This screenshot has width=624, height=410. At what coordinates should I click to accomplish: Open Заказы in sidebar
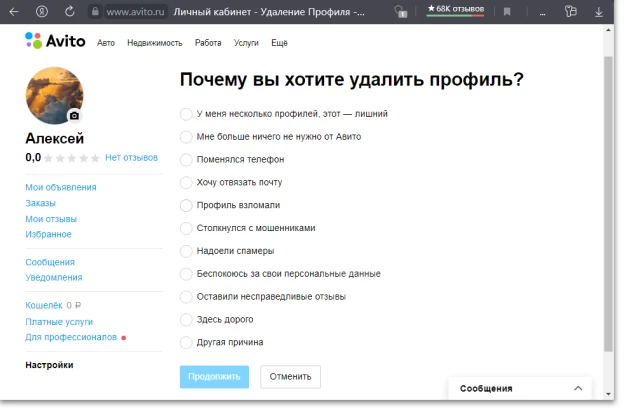(x=40, y=203)
